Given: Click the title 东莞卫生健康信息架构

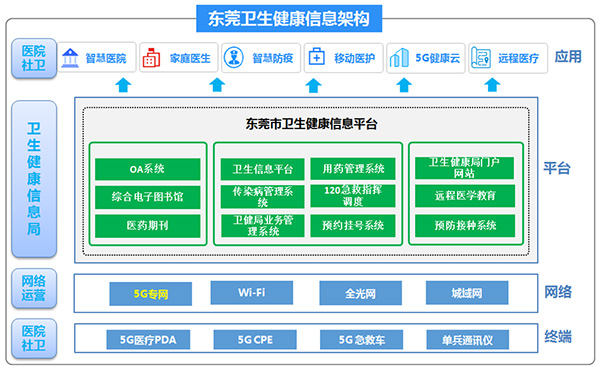Looking at the screenshot, I should click(289, 18).
